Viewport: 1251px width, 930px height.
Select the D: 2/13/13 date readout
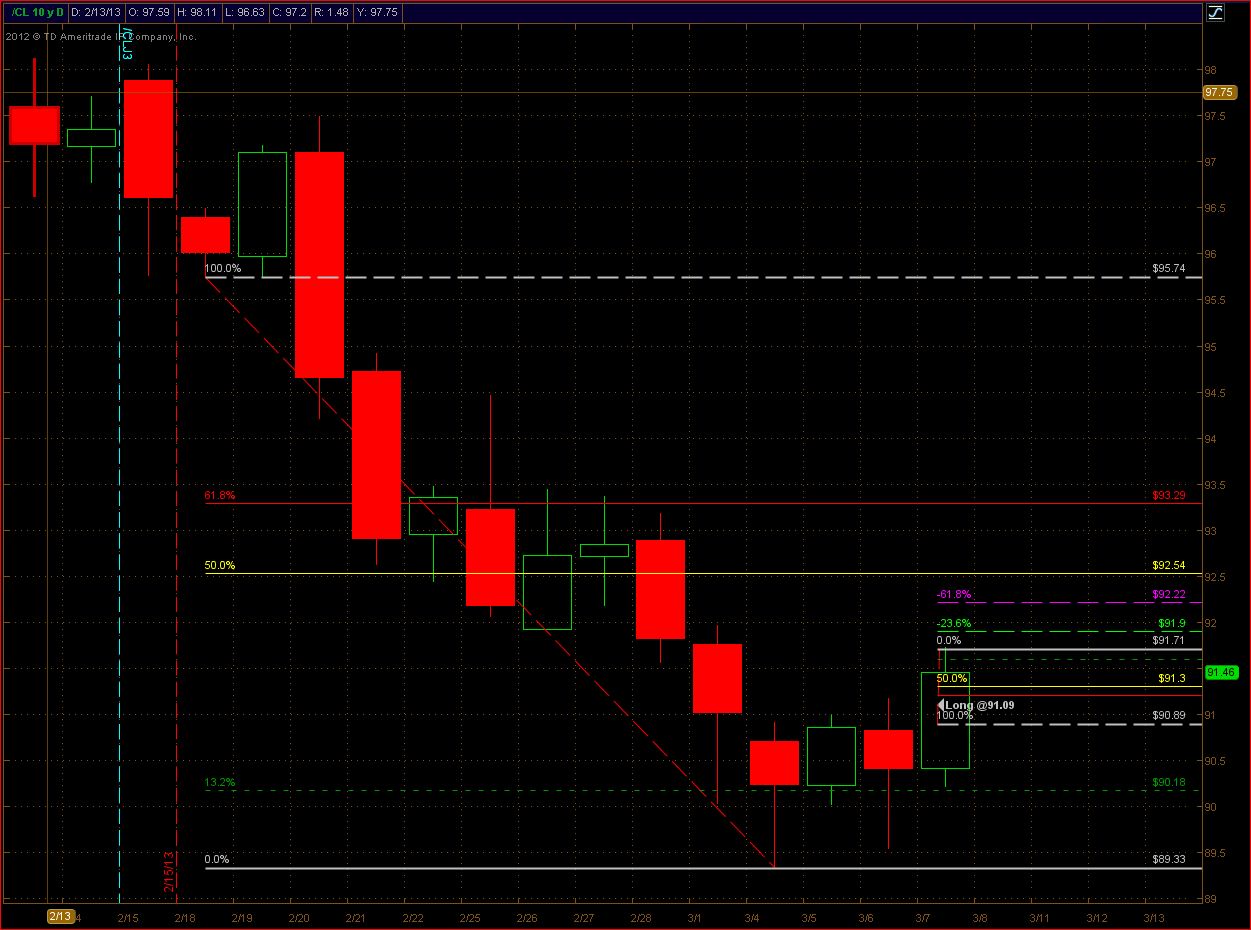pyautogui.click(x=98, y=13)
